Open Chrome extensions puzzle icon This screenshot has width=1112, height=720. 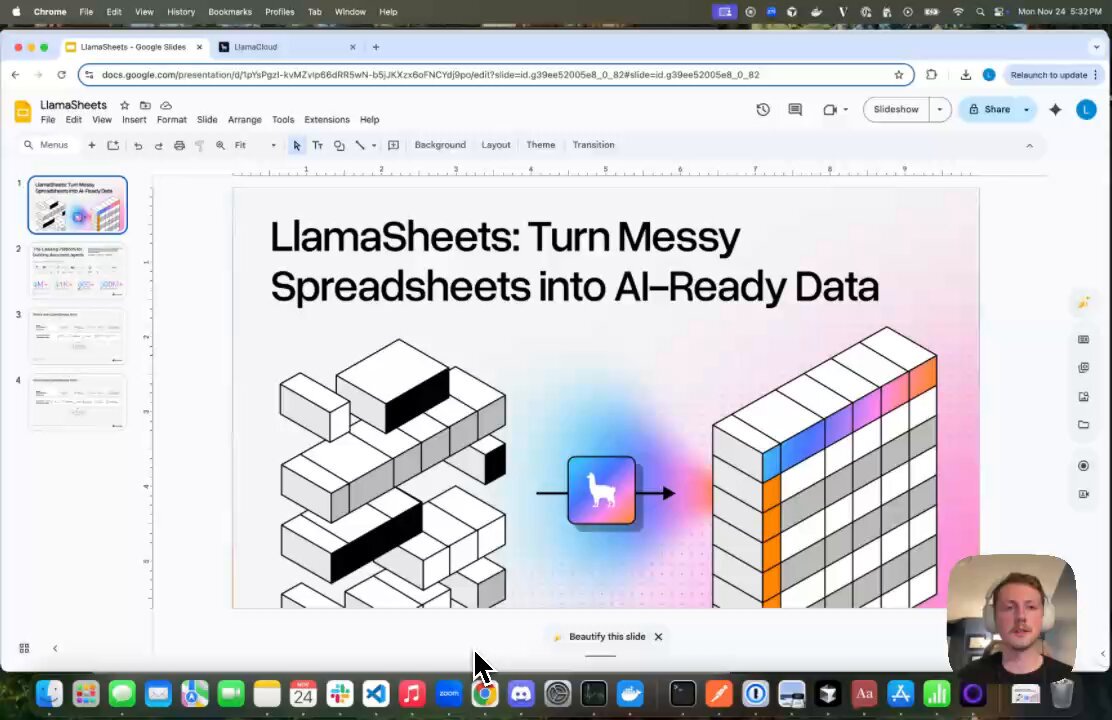click(x=932, y=74)
